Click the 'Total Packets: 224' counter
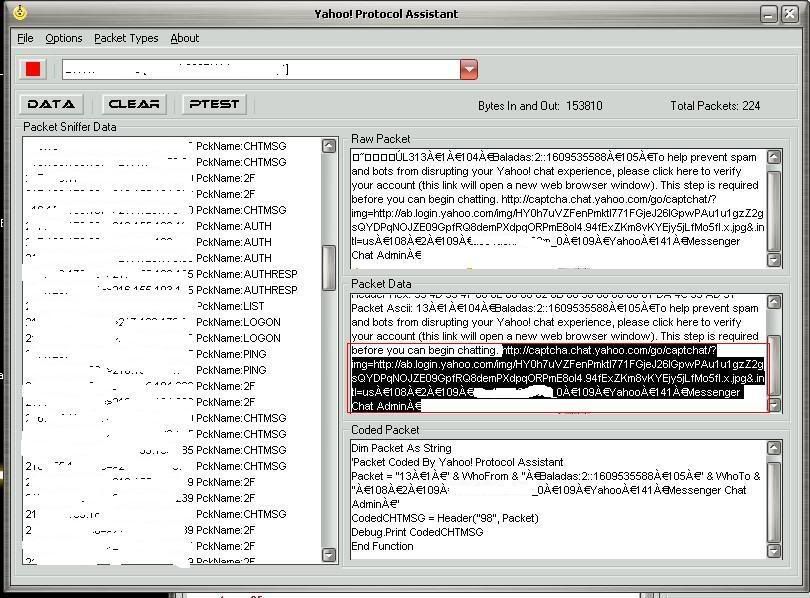Image resolution: width=810 pixels, height=598 pixels. coord(715,106)
